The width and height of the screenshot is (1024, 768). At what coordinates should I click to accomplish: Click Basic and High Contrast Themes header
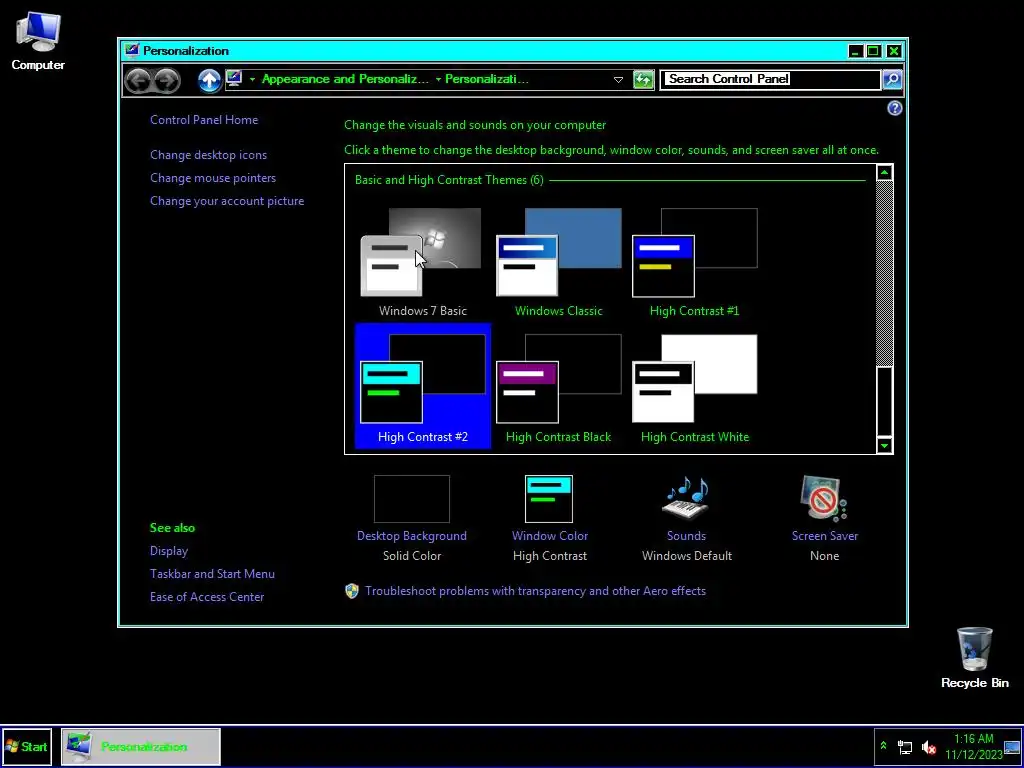449,180
